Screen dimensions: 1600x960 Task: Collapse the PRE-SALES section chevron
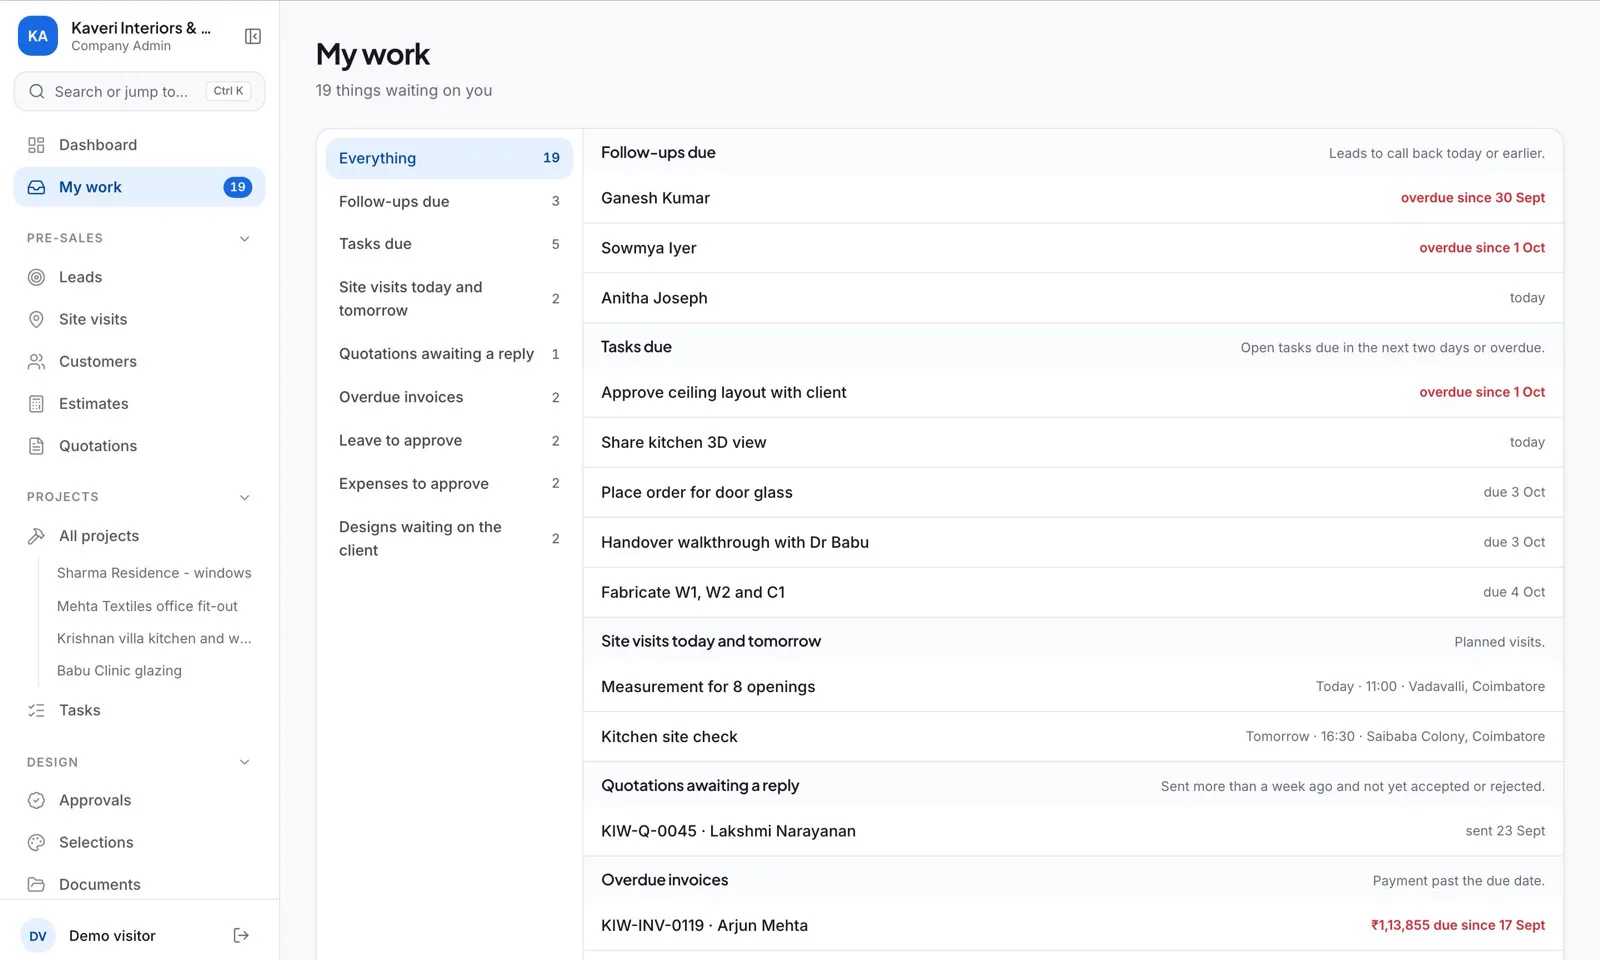tap(245, 238)
